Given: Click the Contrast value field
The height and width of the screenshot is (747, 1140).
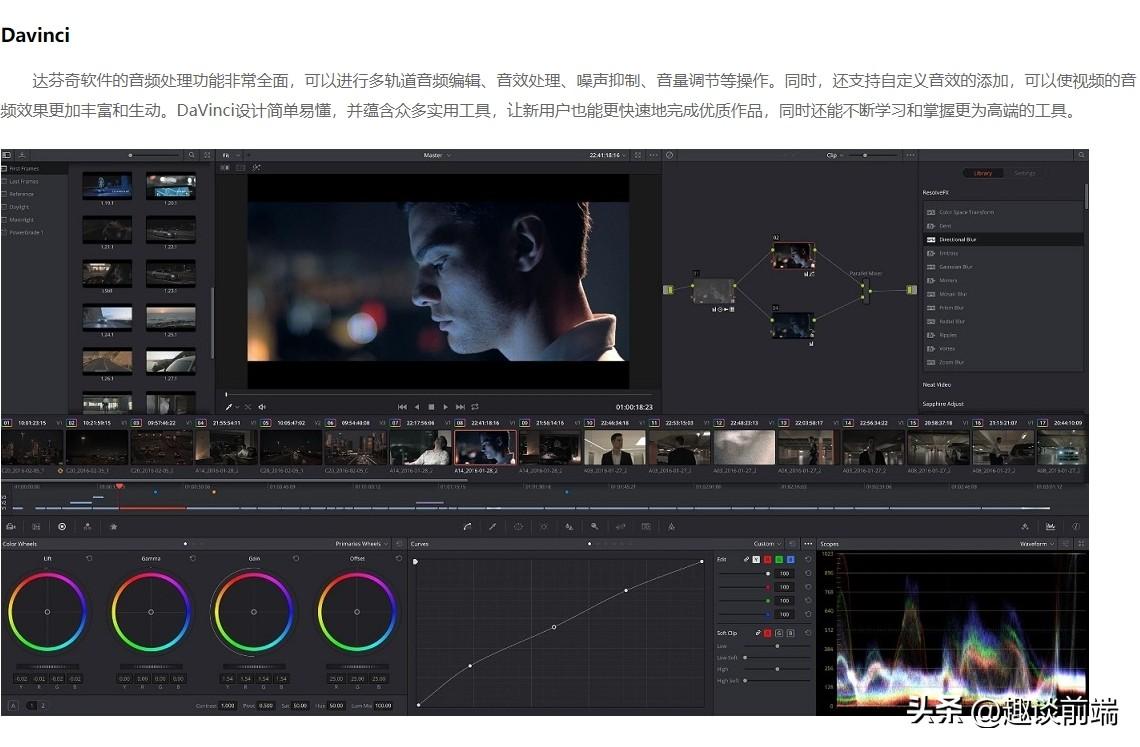Looking at the screenshot, I should click(x=228, y=706).
